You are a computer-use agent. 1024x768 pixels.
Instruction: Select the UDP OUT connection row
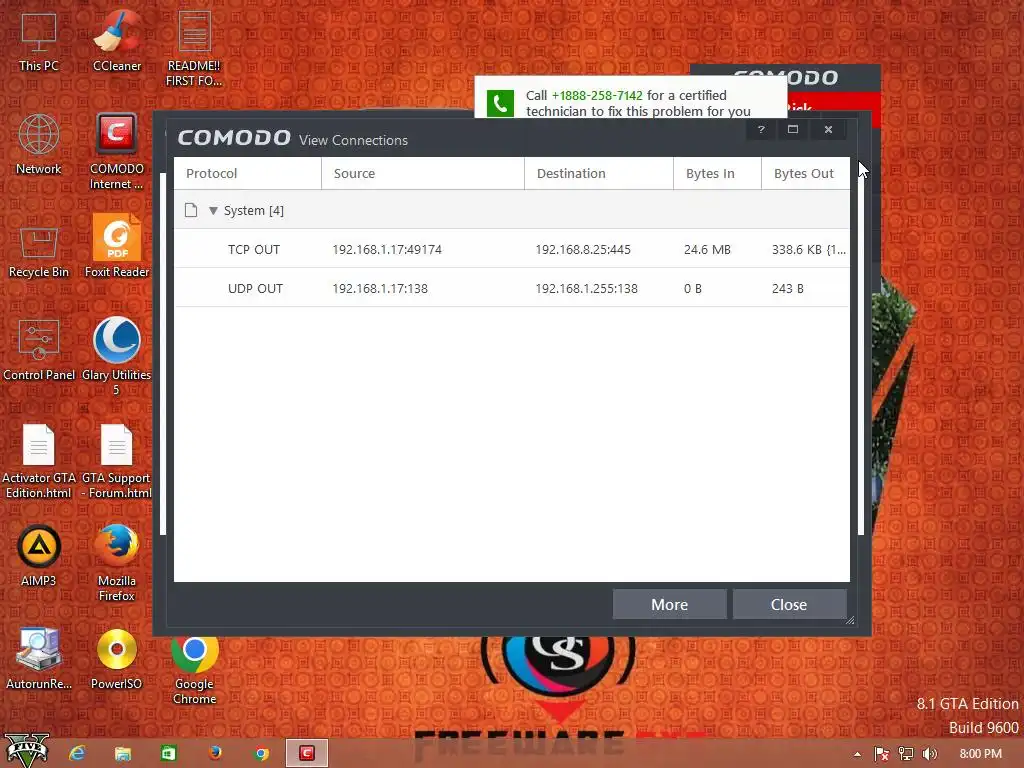(x=512, y=288)
